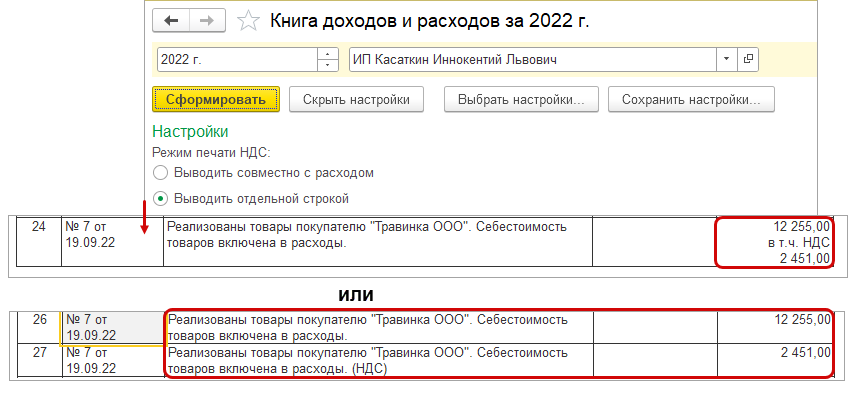
Task: Expand the organization dropdown list
Action: [x=727, y=59]
